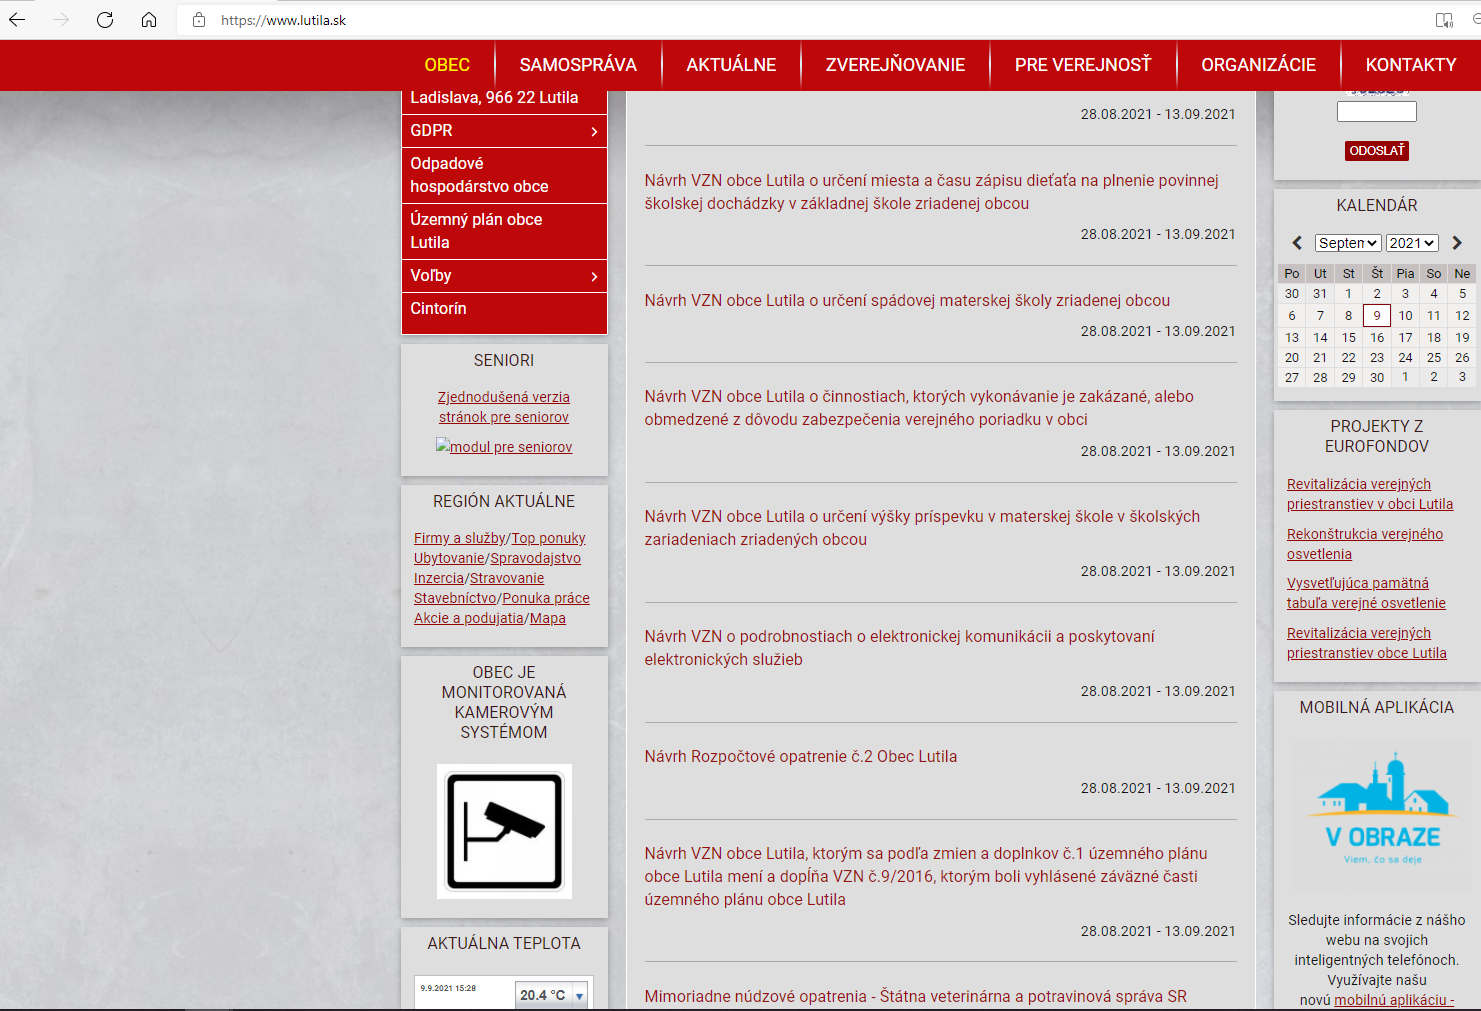The width and height of the screenshot is (1481, 1011).
Task: Open Revitalizácia verejných priestranstiev obce Lutila link
Action: point(1367,643)
